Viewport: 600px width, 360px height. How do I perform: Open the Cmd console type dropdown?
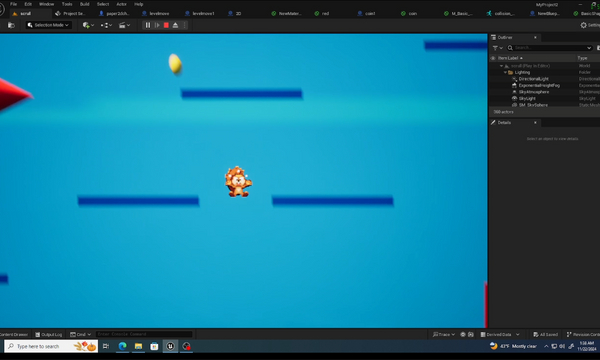pyautogui.click(x=80, y=334)
